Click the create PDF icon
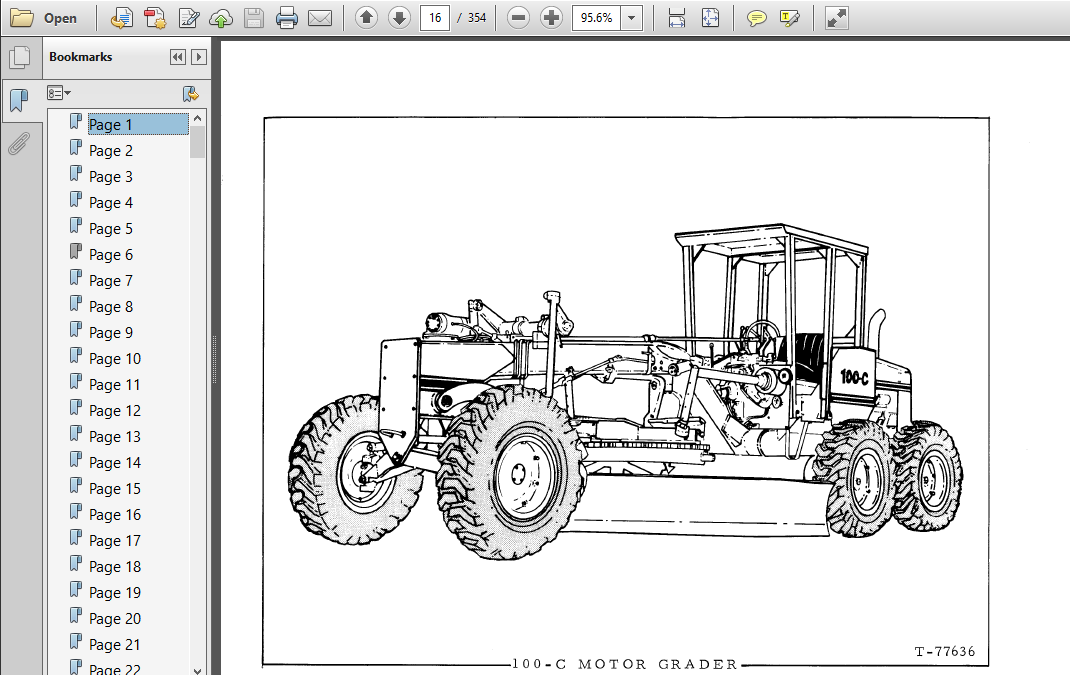The width and height of the screenshot is (1070, 675). click(155, 18)
